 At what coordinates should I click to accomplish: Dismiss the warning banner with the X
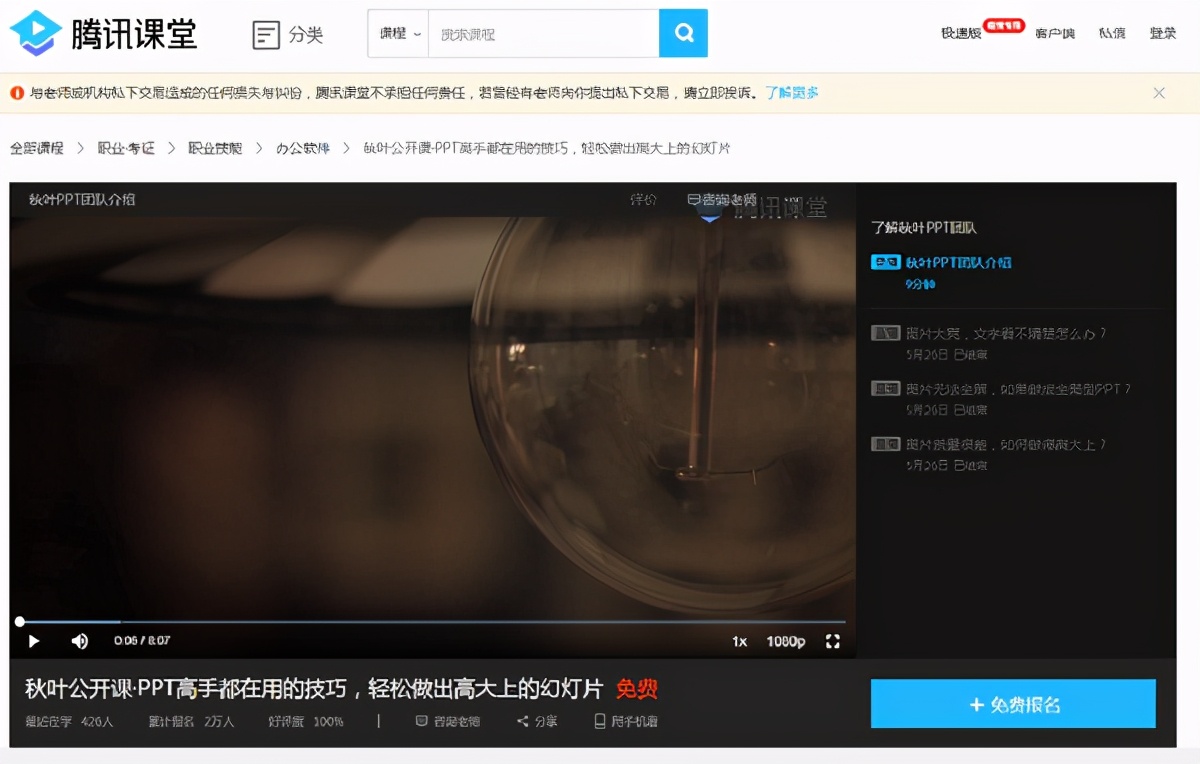[1159, 91]
